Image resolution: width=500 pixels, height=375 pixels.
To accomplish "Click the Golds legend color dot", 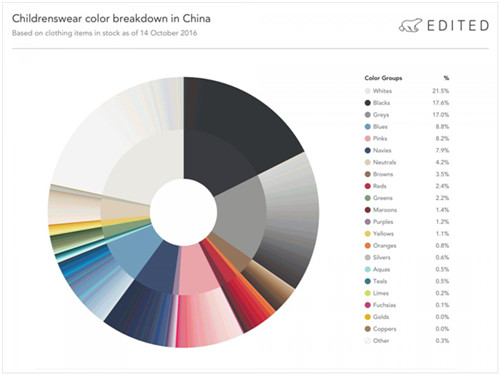I will pyautogui.click(x=368, y=317).
